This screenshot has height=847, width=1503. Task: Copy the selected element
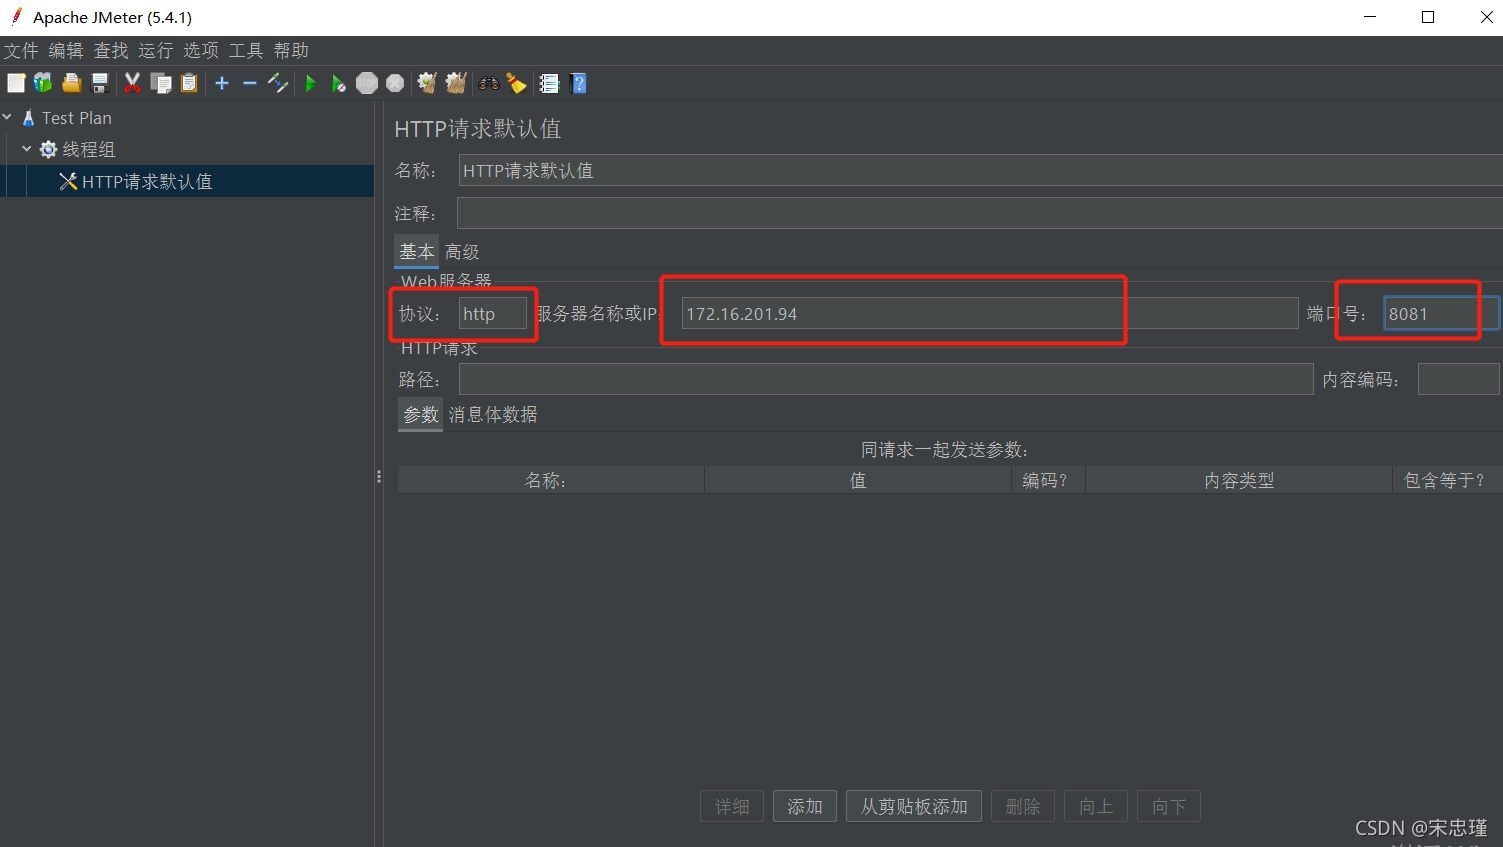(x=161, y=83)
